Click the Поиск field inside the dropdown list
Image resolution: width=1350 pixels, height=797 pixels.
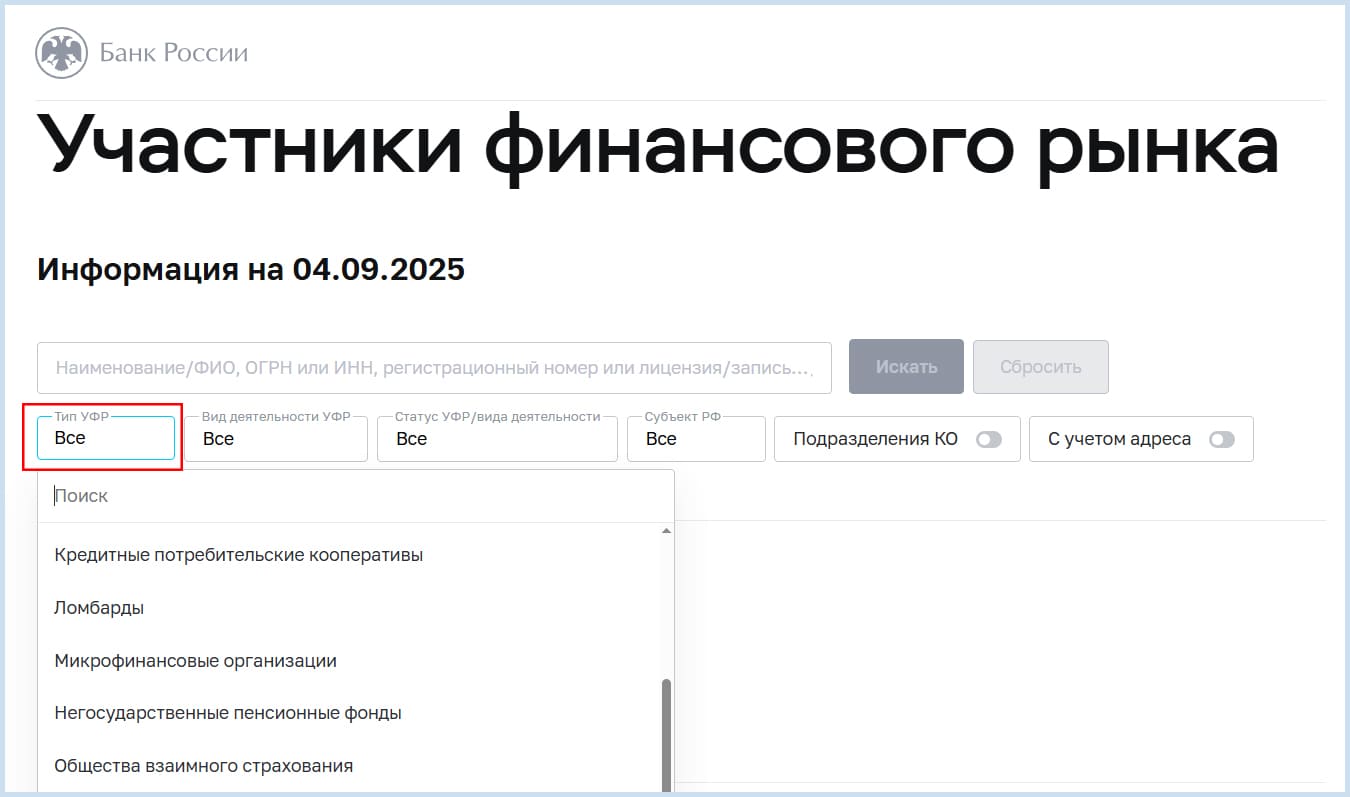click(x=355, y=496)
